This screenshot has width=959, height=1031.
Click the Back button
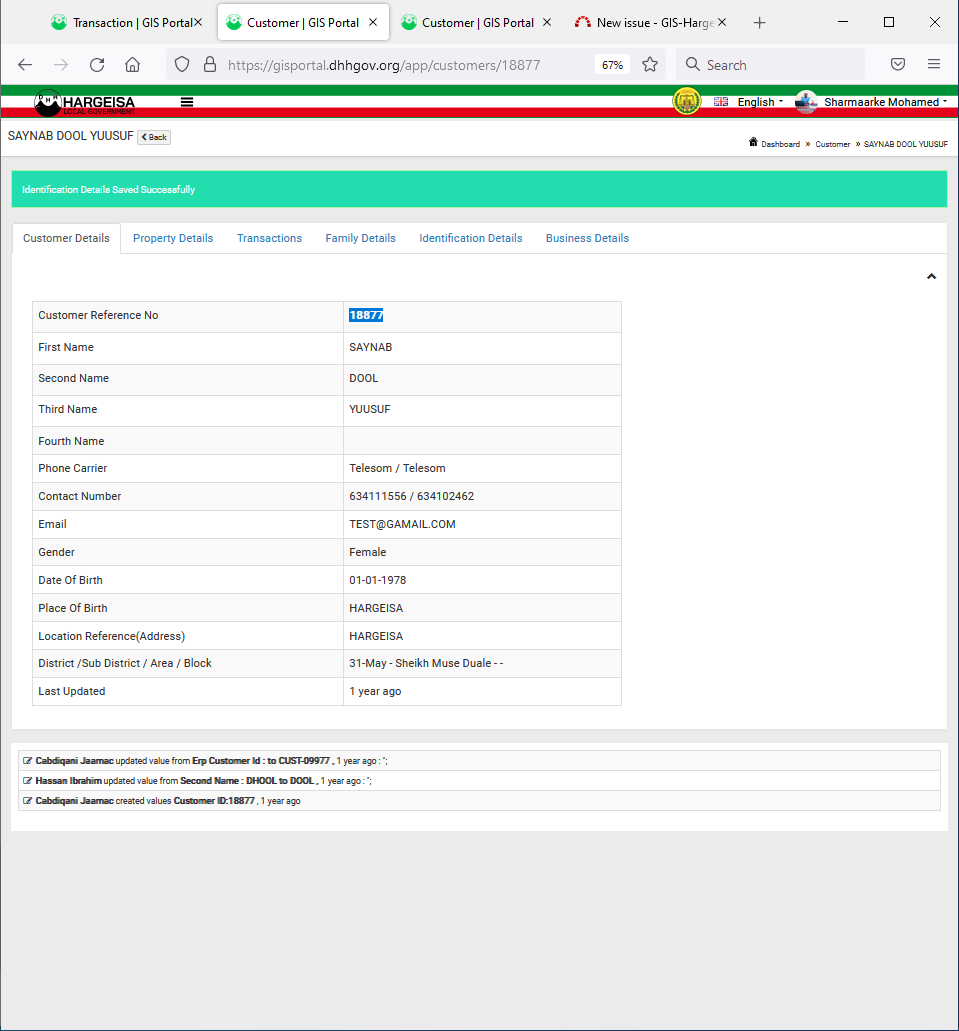154,137
